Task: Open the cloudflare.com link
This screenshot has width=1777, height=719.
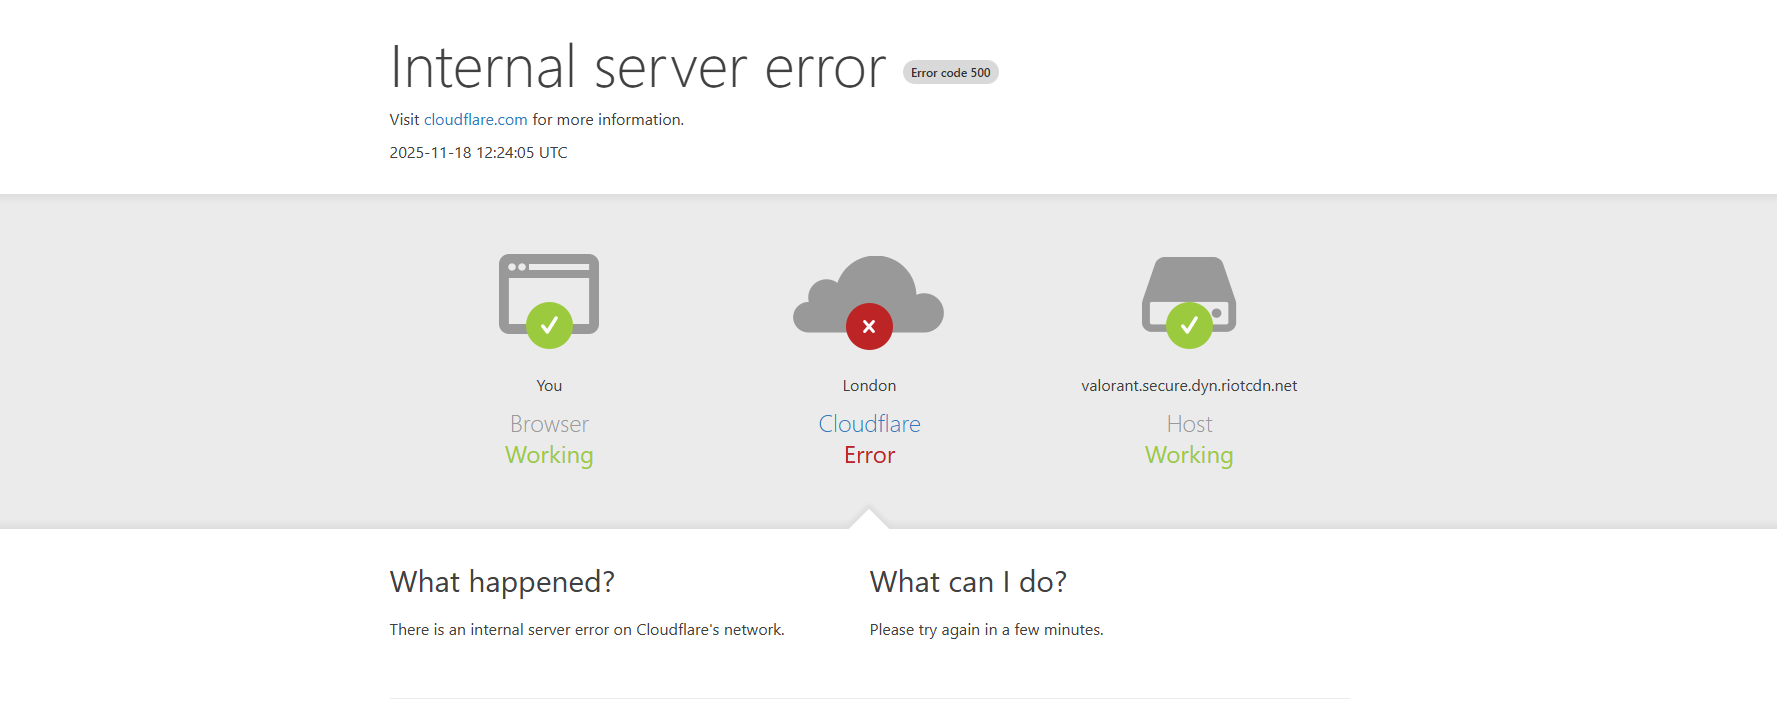Action: tap(475, 119)
